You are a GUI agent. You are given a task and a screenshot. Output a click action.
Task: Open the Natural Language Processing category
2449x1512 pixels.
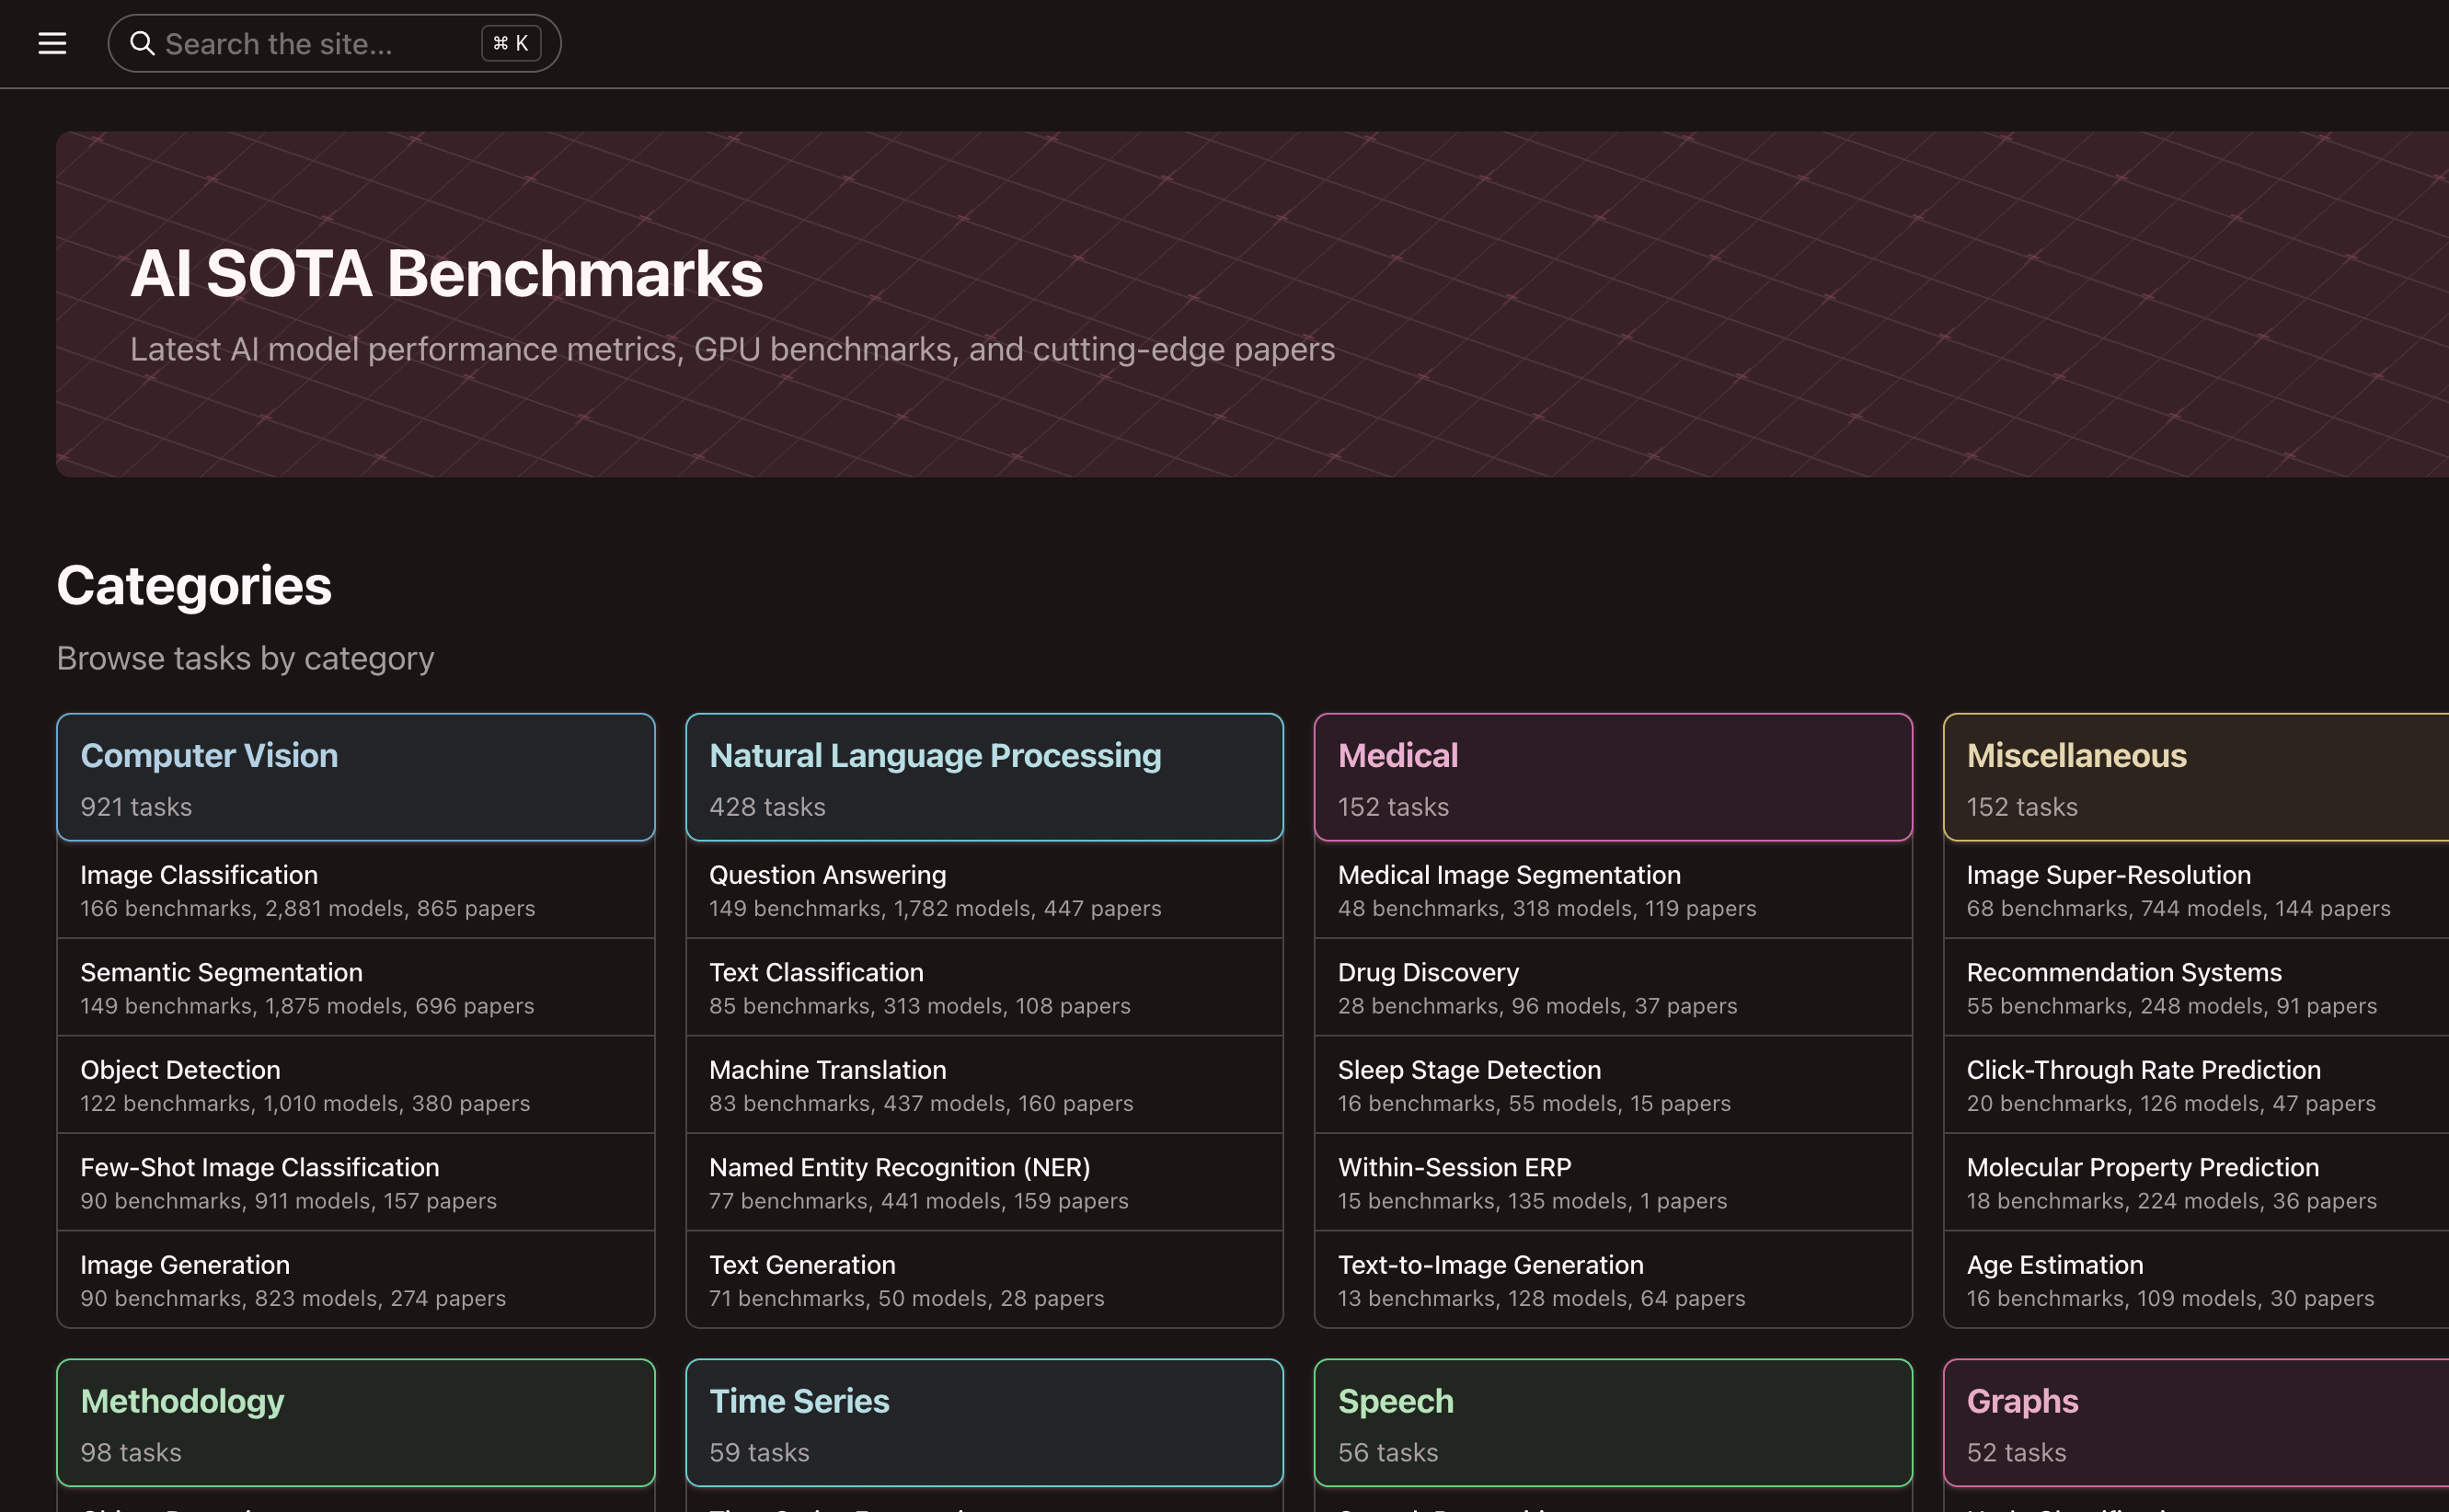click(x=984, y=777)
